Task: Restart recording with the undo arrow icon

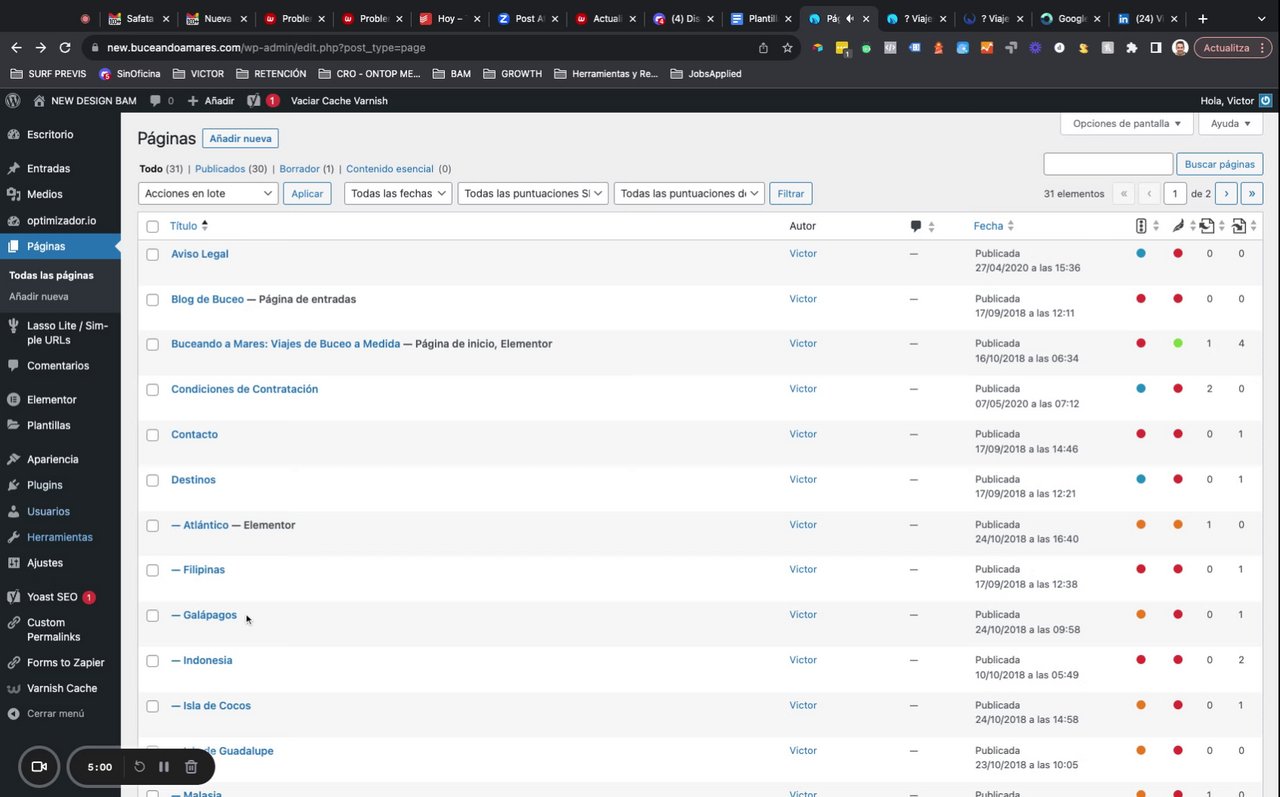Action: click(x=140, y=767)
